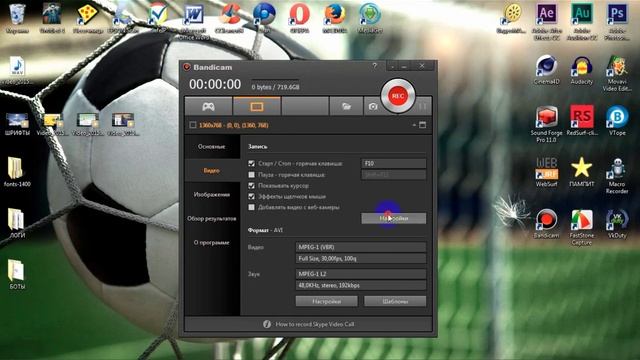The image size is (640, 360).
Task: Click the MPEG-1 L2 audio codec field
Action: (x=361, y=274)
